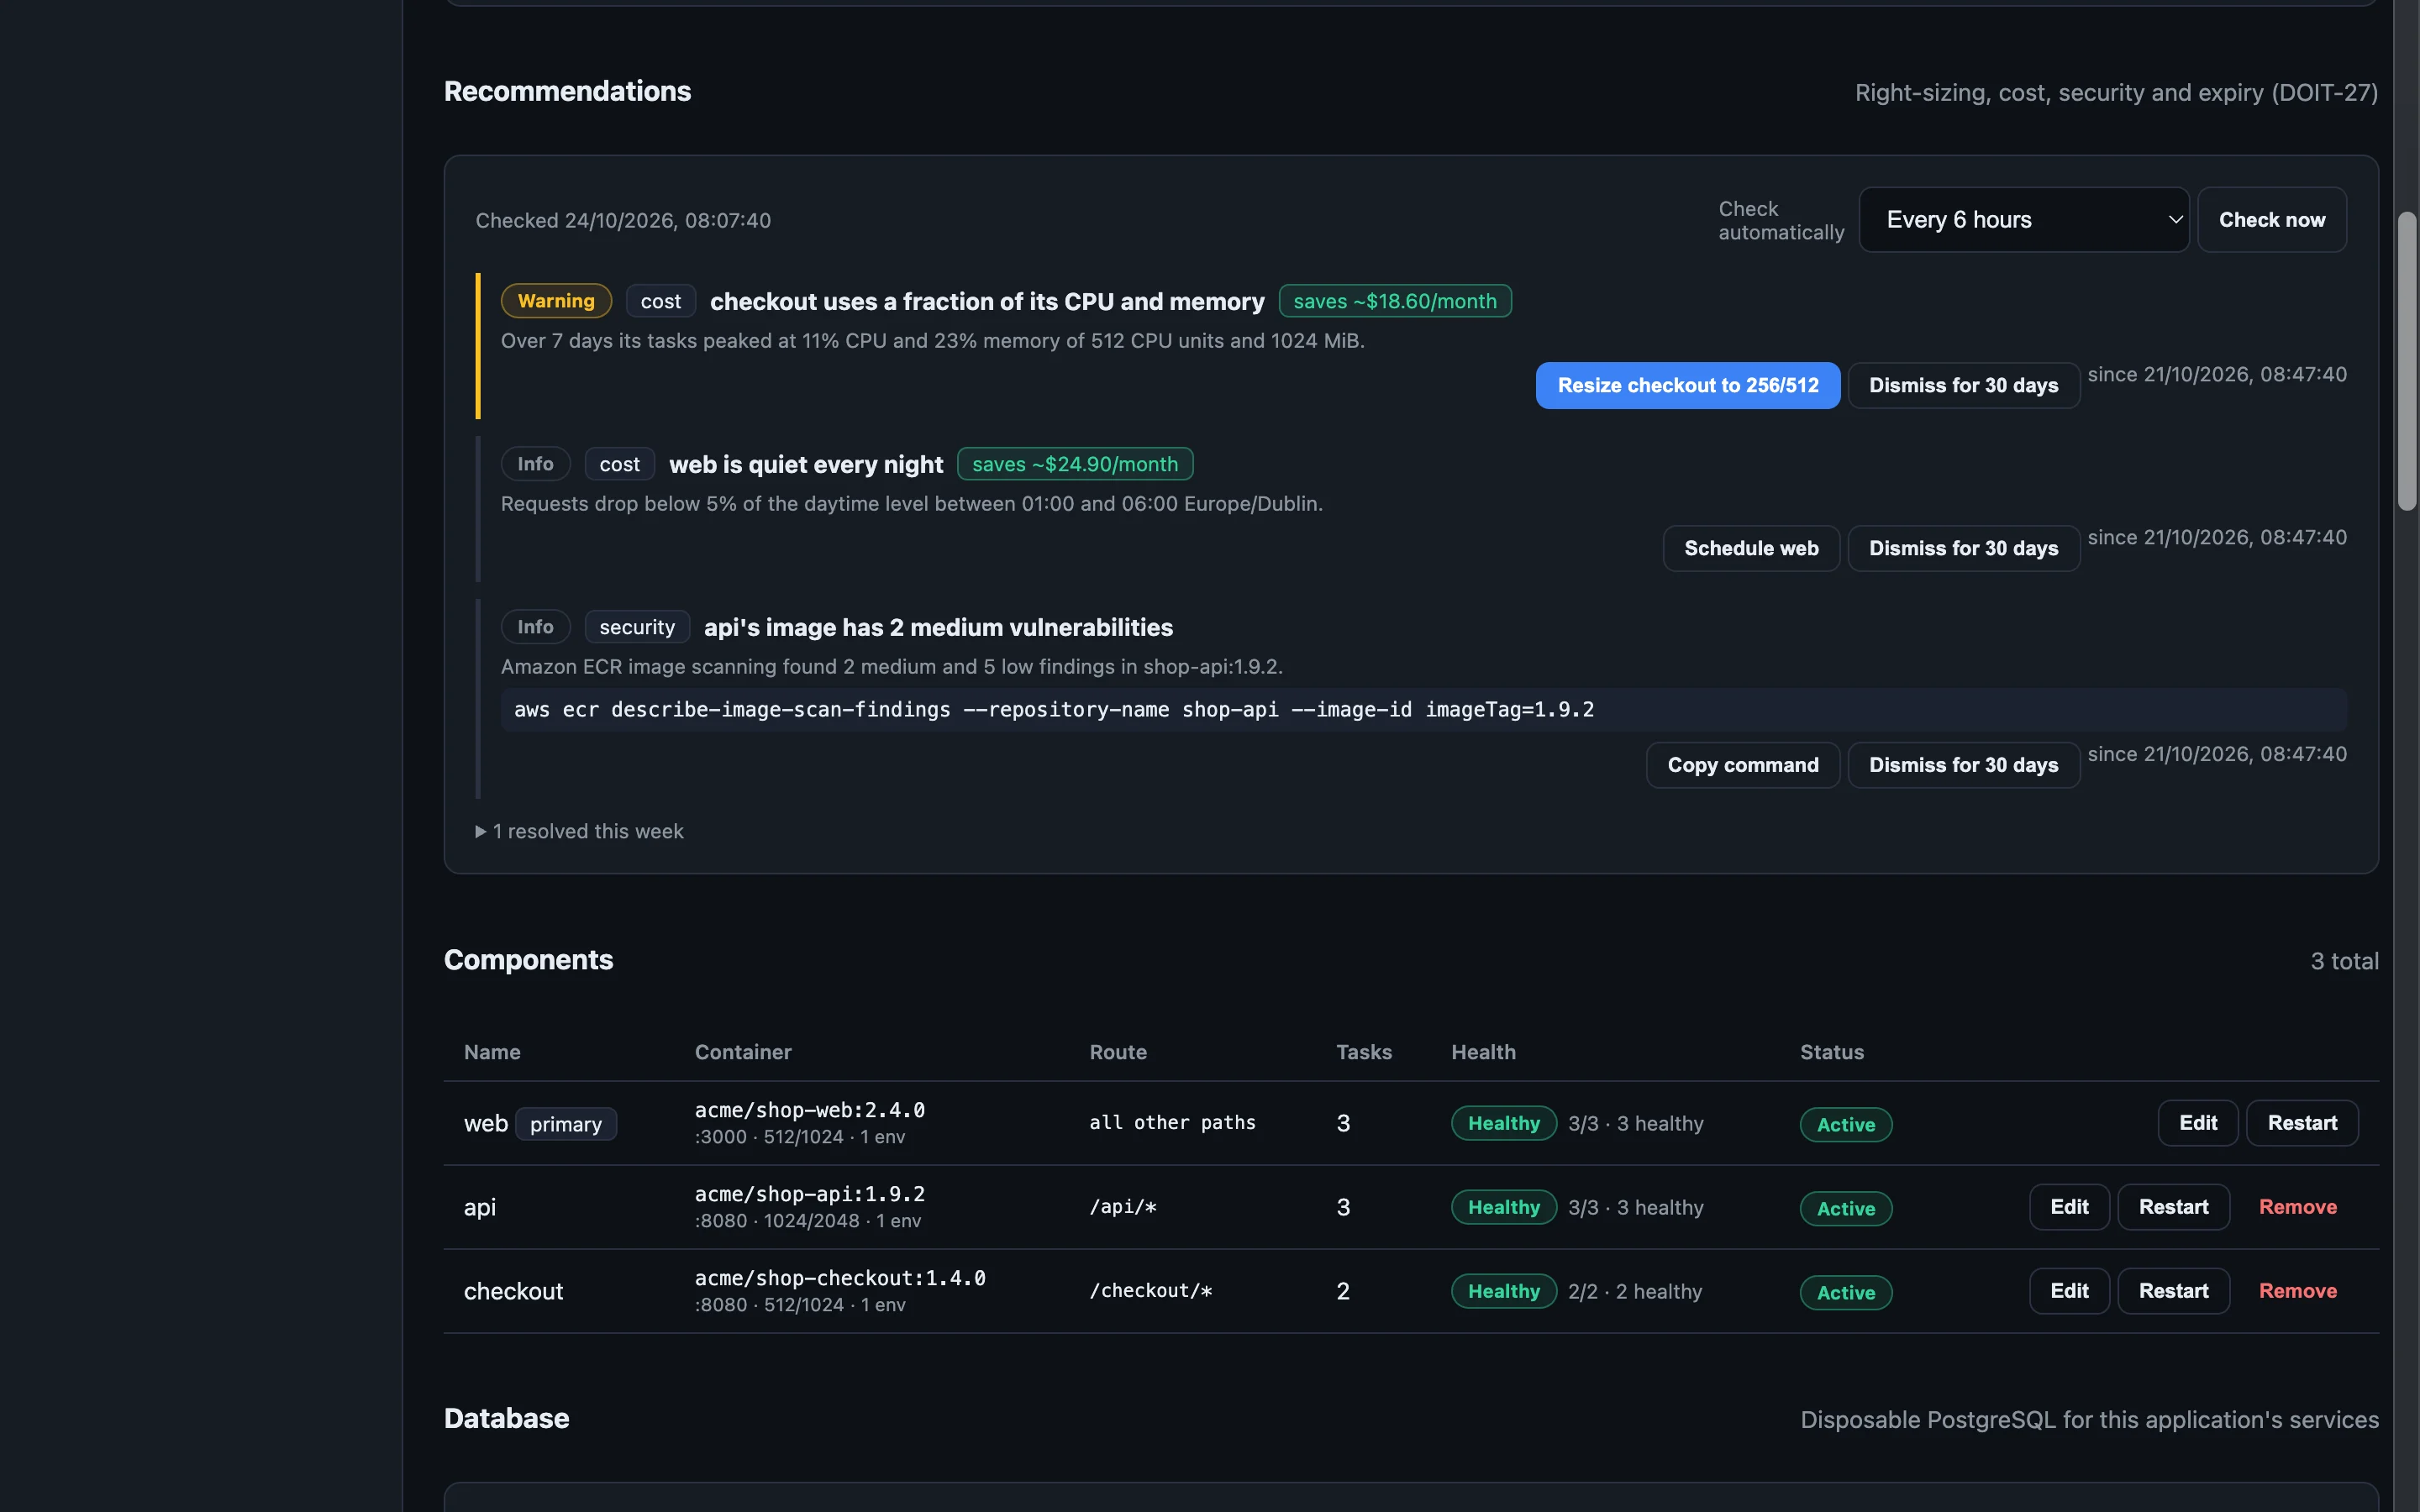Remove the api component
The width and height of the screenshot is (2420, 1512).
[2298, 1207]
